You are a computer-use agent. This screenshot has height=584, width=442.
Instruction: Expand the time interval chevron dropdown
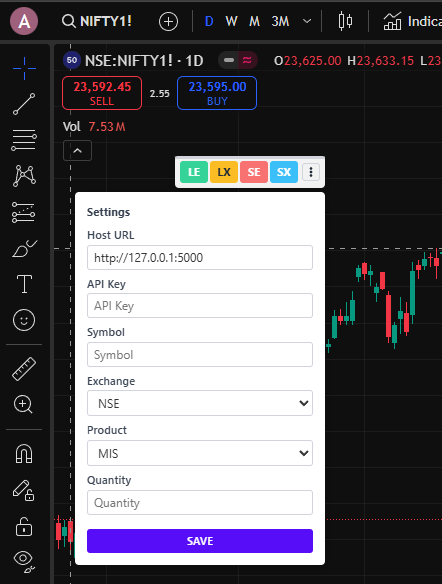[x=307, y=21]
